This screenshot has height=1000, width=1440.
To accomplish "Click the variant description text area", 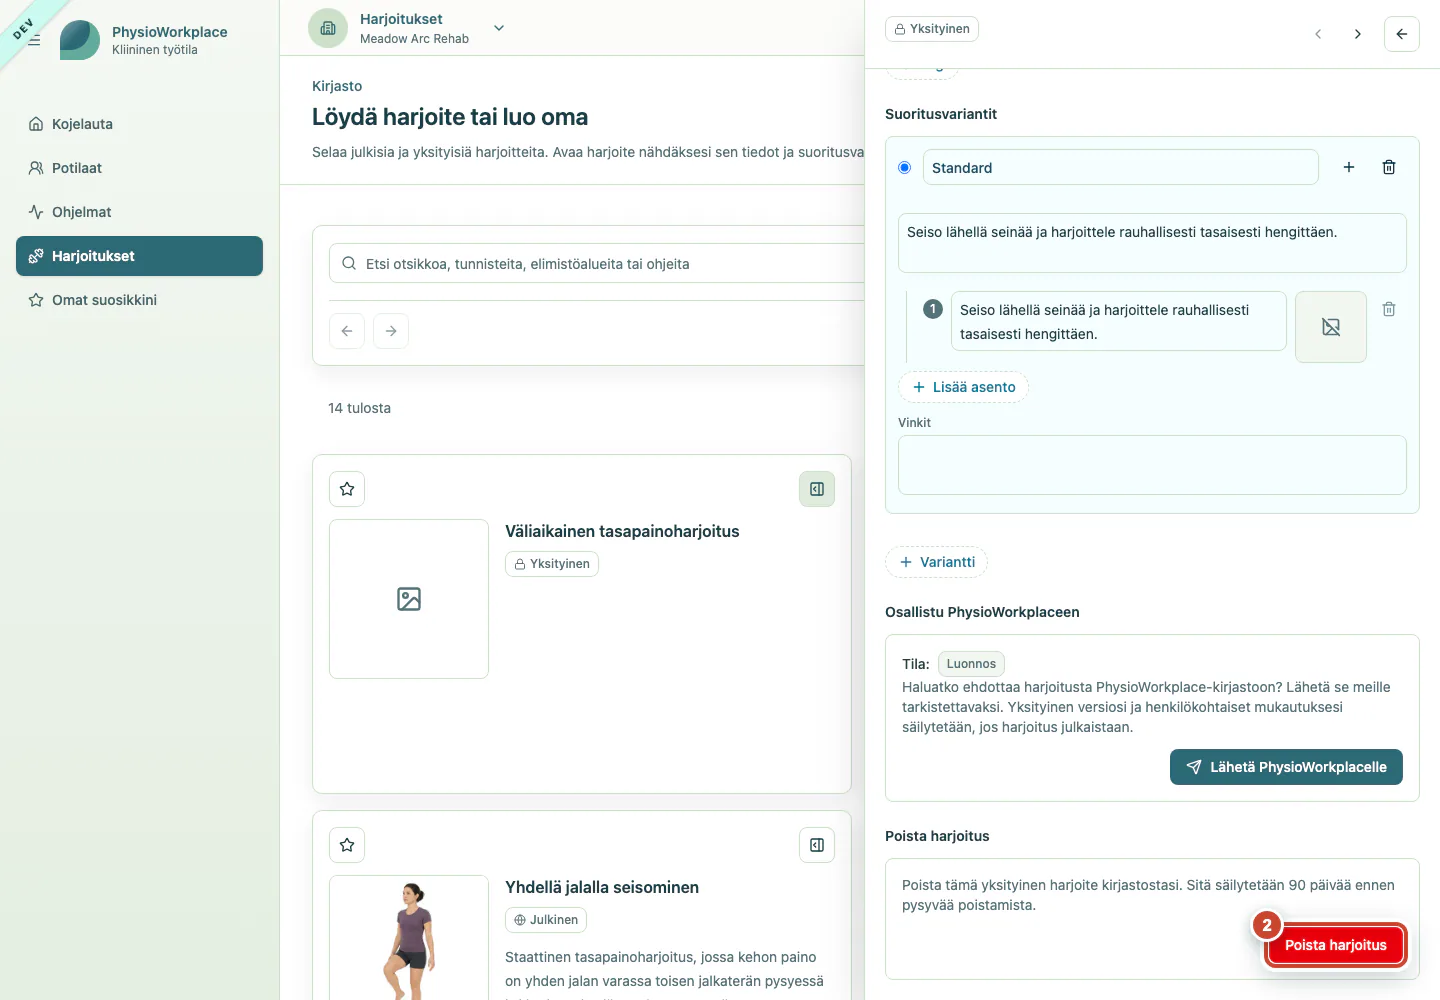I will [x=1152, y=243].
